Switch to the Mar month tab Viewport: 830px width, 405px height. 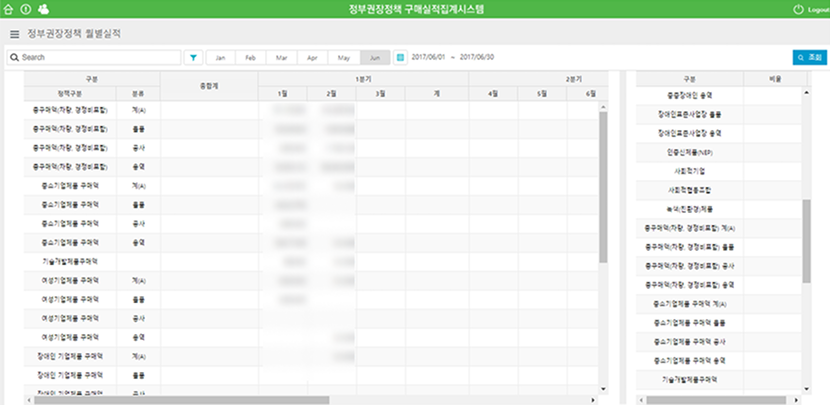click(x=282, y=58)
